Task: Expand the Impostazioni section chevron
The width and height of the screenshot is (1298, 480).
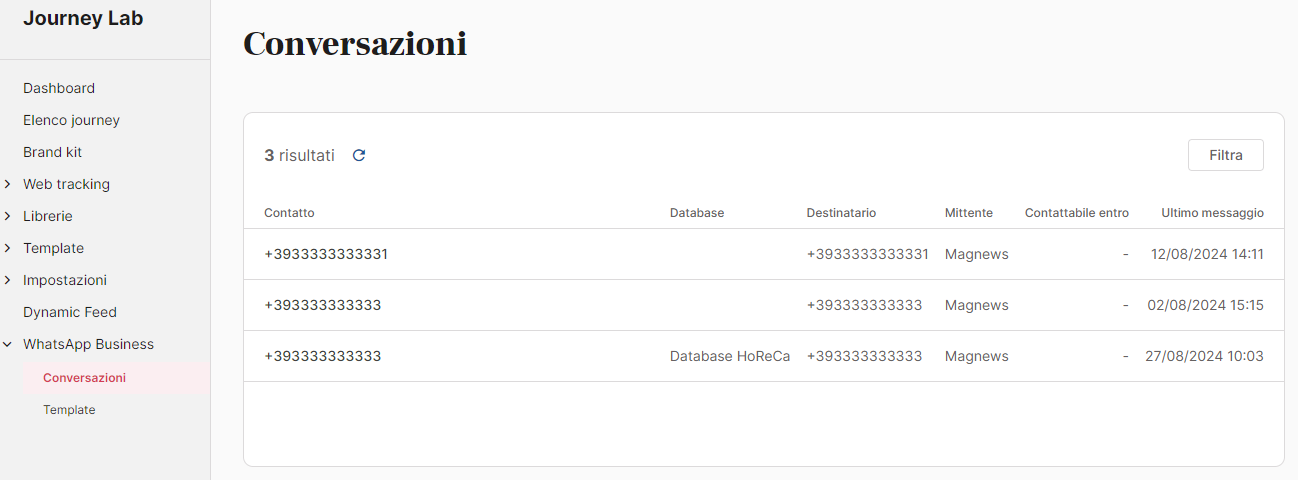Action: pyautogui.click(x=8, y=280)
